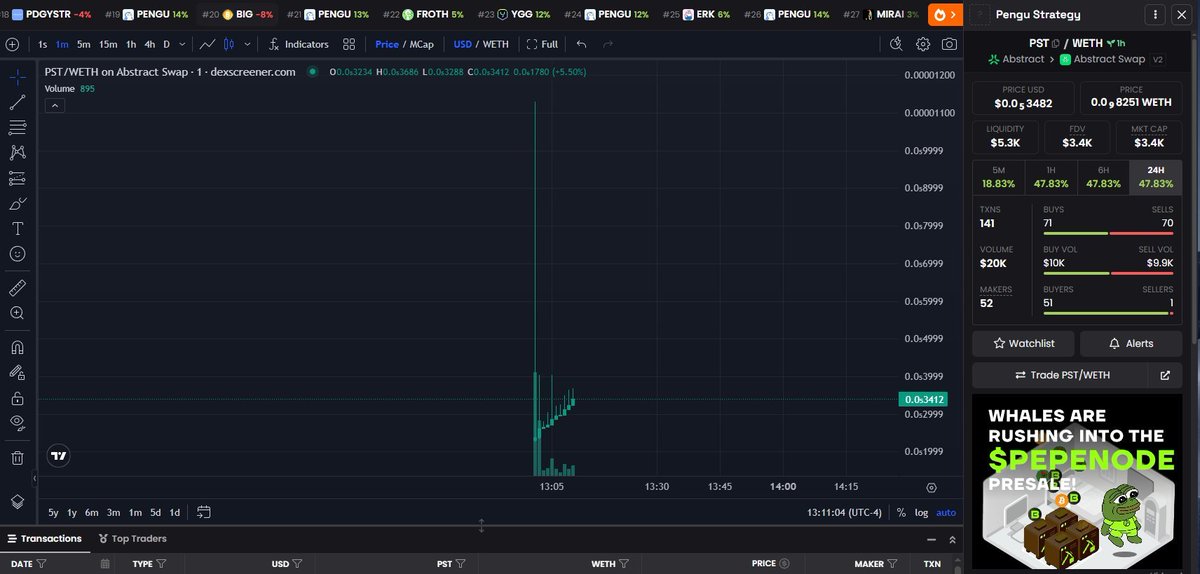Filter transactions by DATE column
Image resolution: width=1200 pixels, height=574 pixels.
pyautogui.click(x=43, y=564)
